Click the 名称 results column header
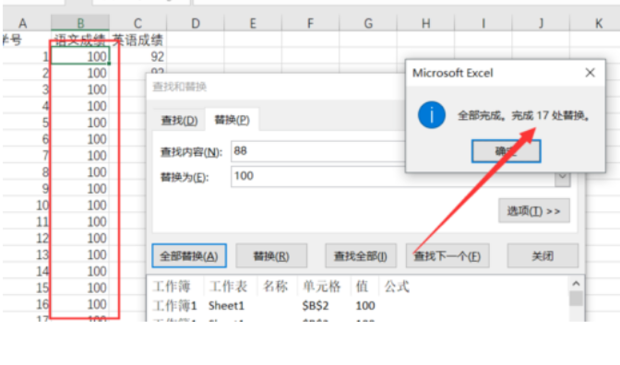Image resolution: width=620 pixels, height=365 pixels. tap(277, 286)
